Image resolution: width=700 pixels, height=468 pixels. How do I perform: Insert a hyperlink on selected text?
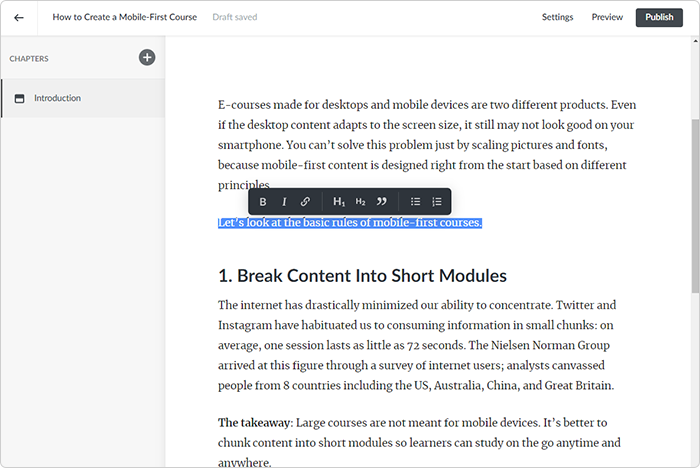pyautogui.click(x=305, y=202)
